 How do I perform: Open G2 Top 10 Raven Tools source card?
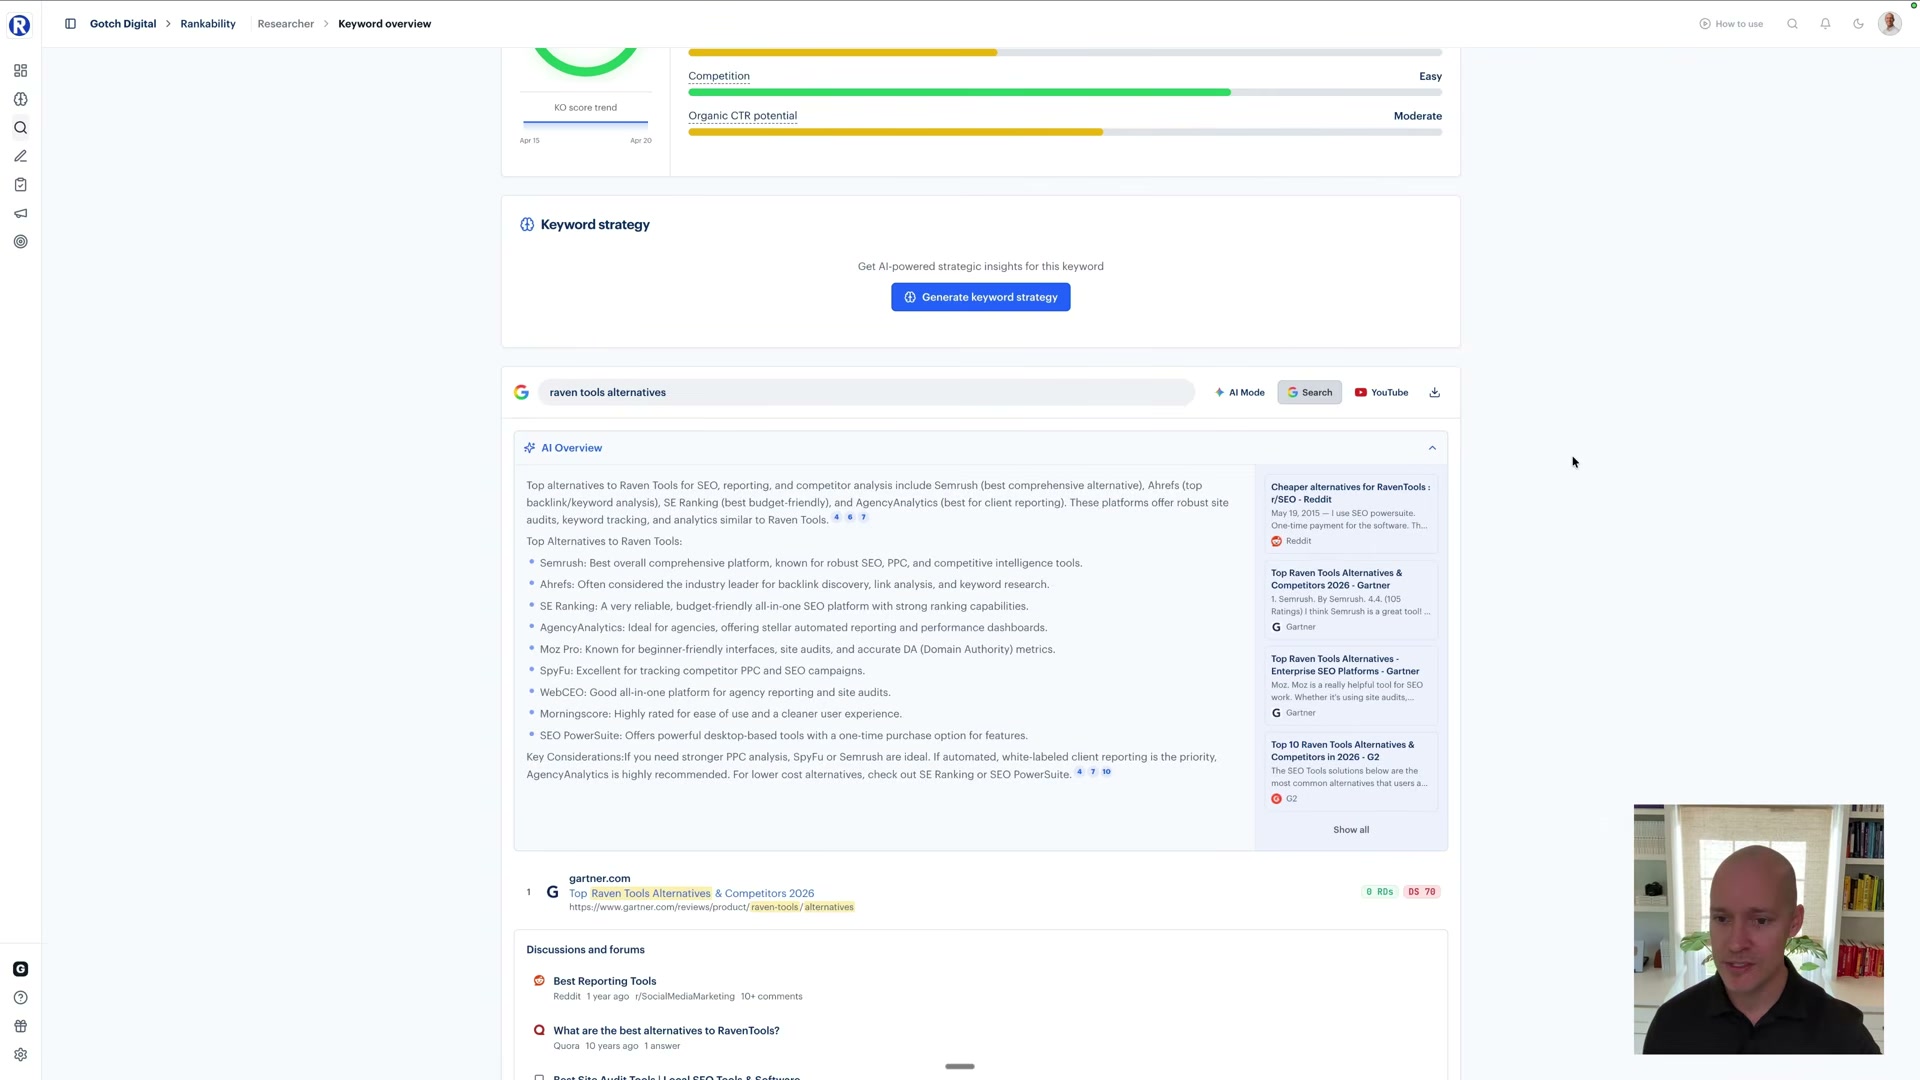(1351, 772)
